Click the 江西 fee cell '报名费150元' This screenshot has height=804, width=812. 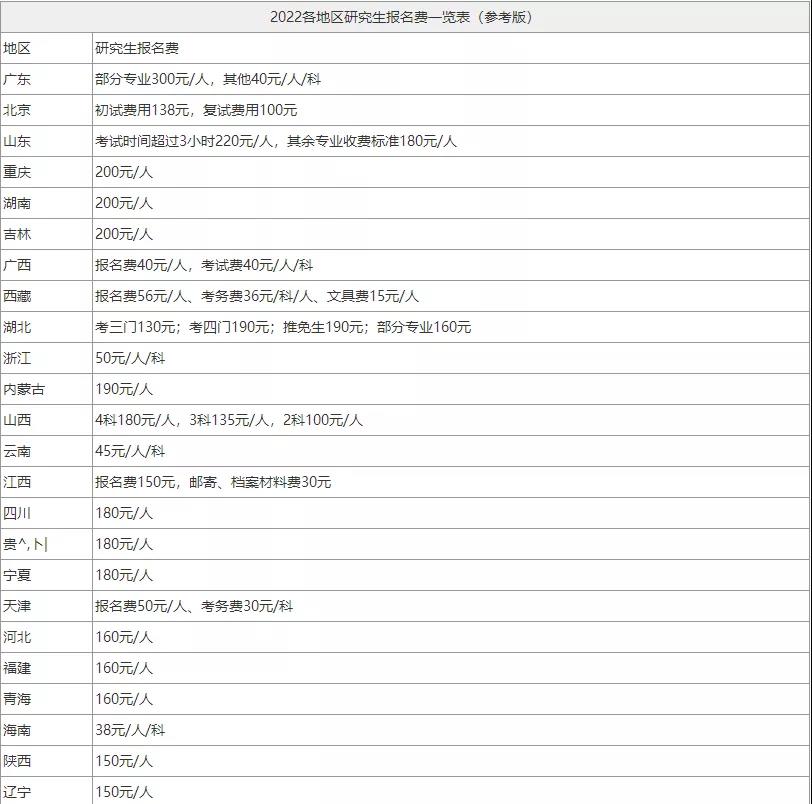point(213,482)
